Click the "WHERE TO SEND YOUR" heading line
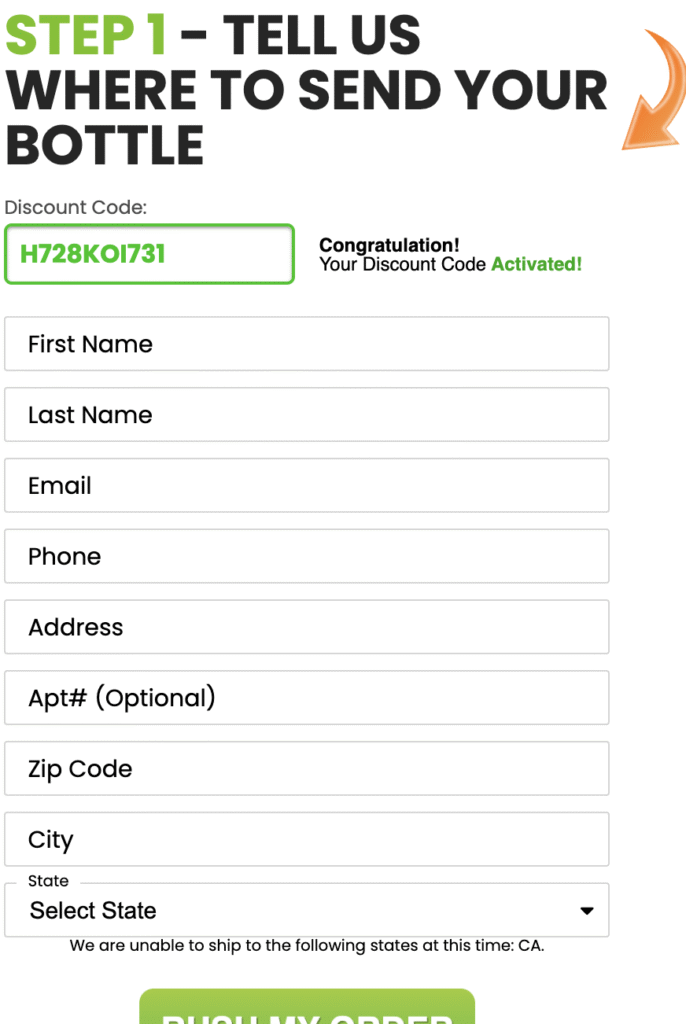Viewport: 686px width, 1024px height. [x=306, y=90]
